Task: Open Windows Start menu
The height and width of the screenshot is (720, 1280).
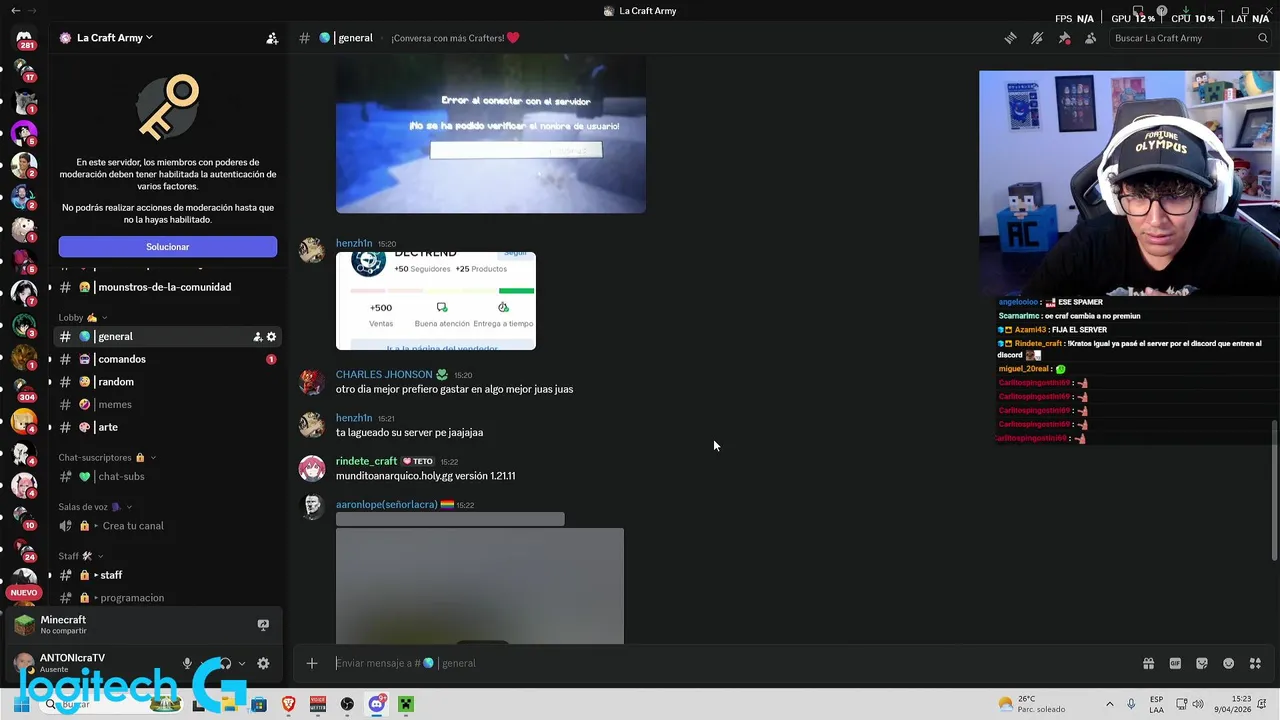Action: click(21, 704)
